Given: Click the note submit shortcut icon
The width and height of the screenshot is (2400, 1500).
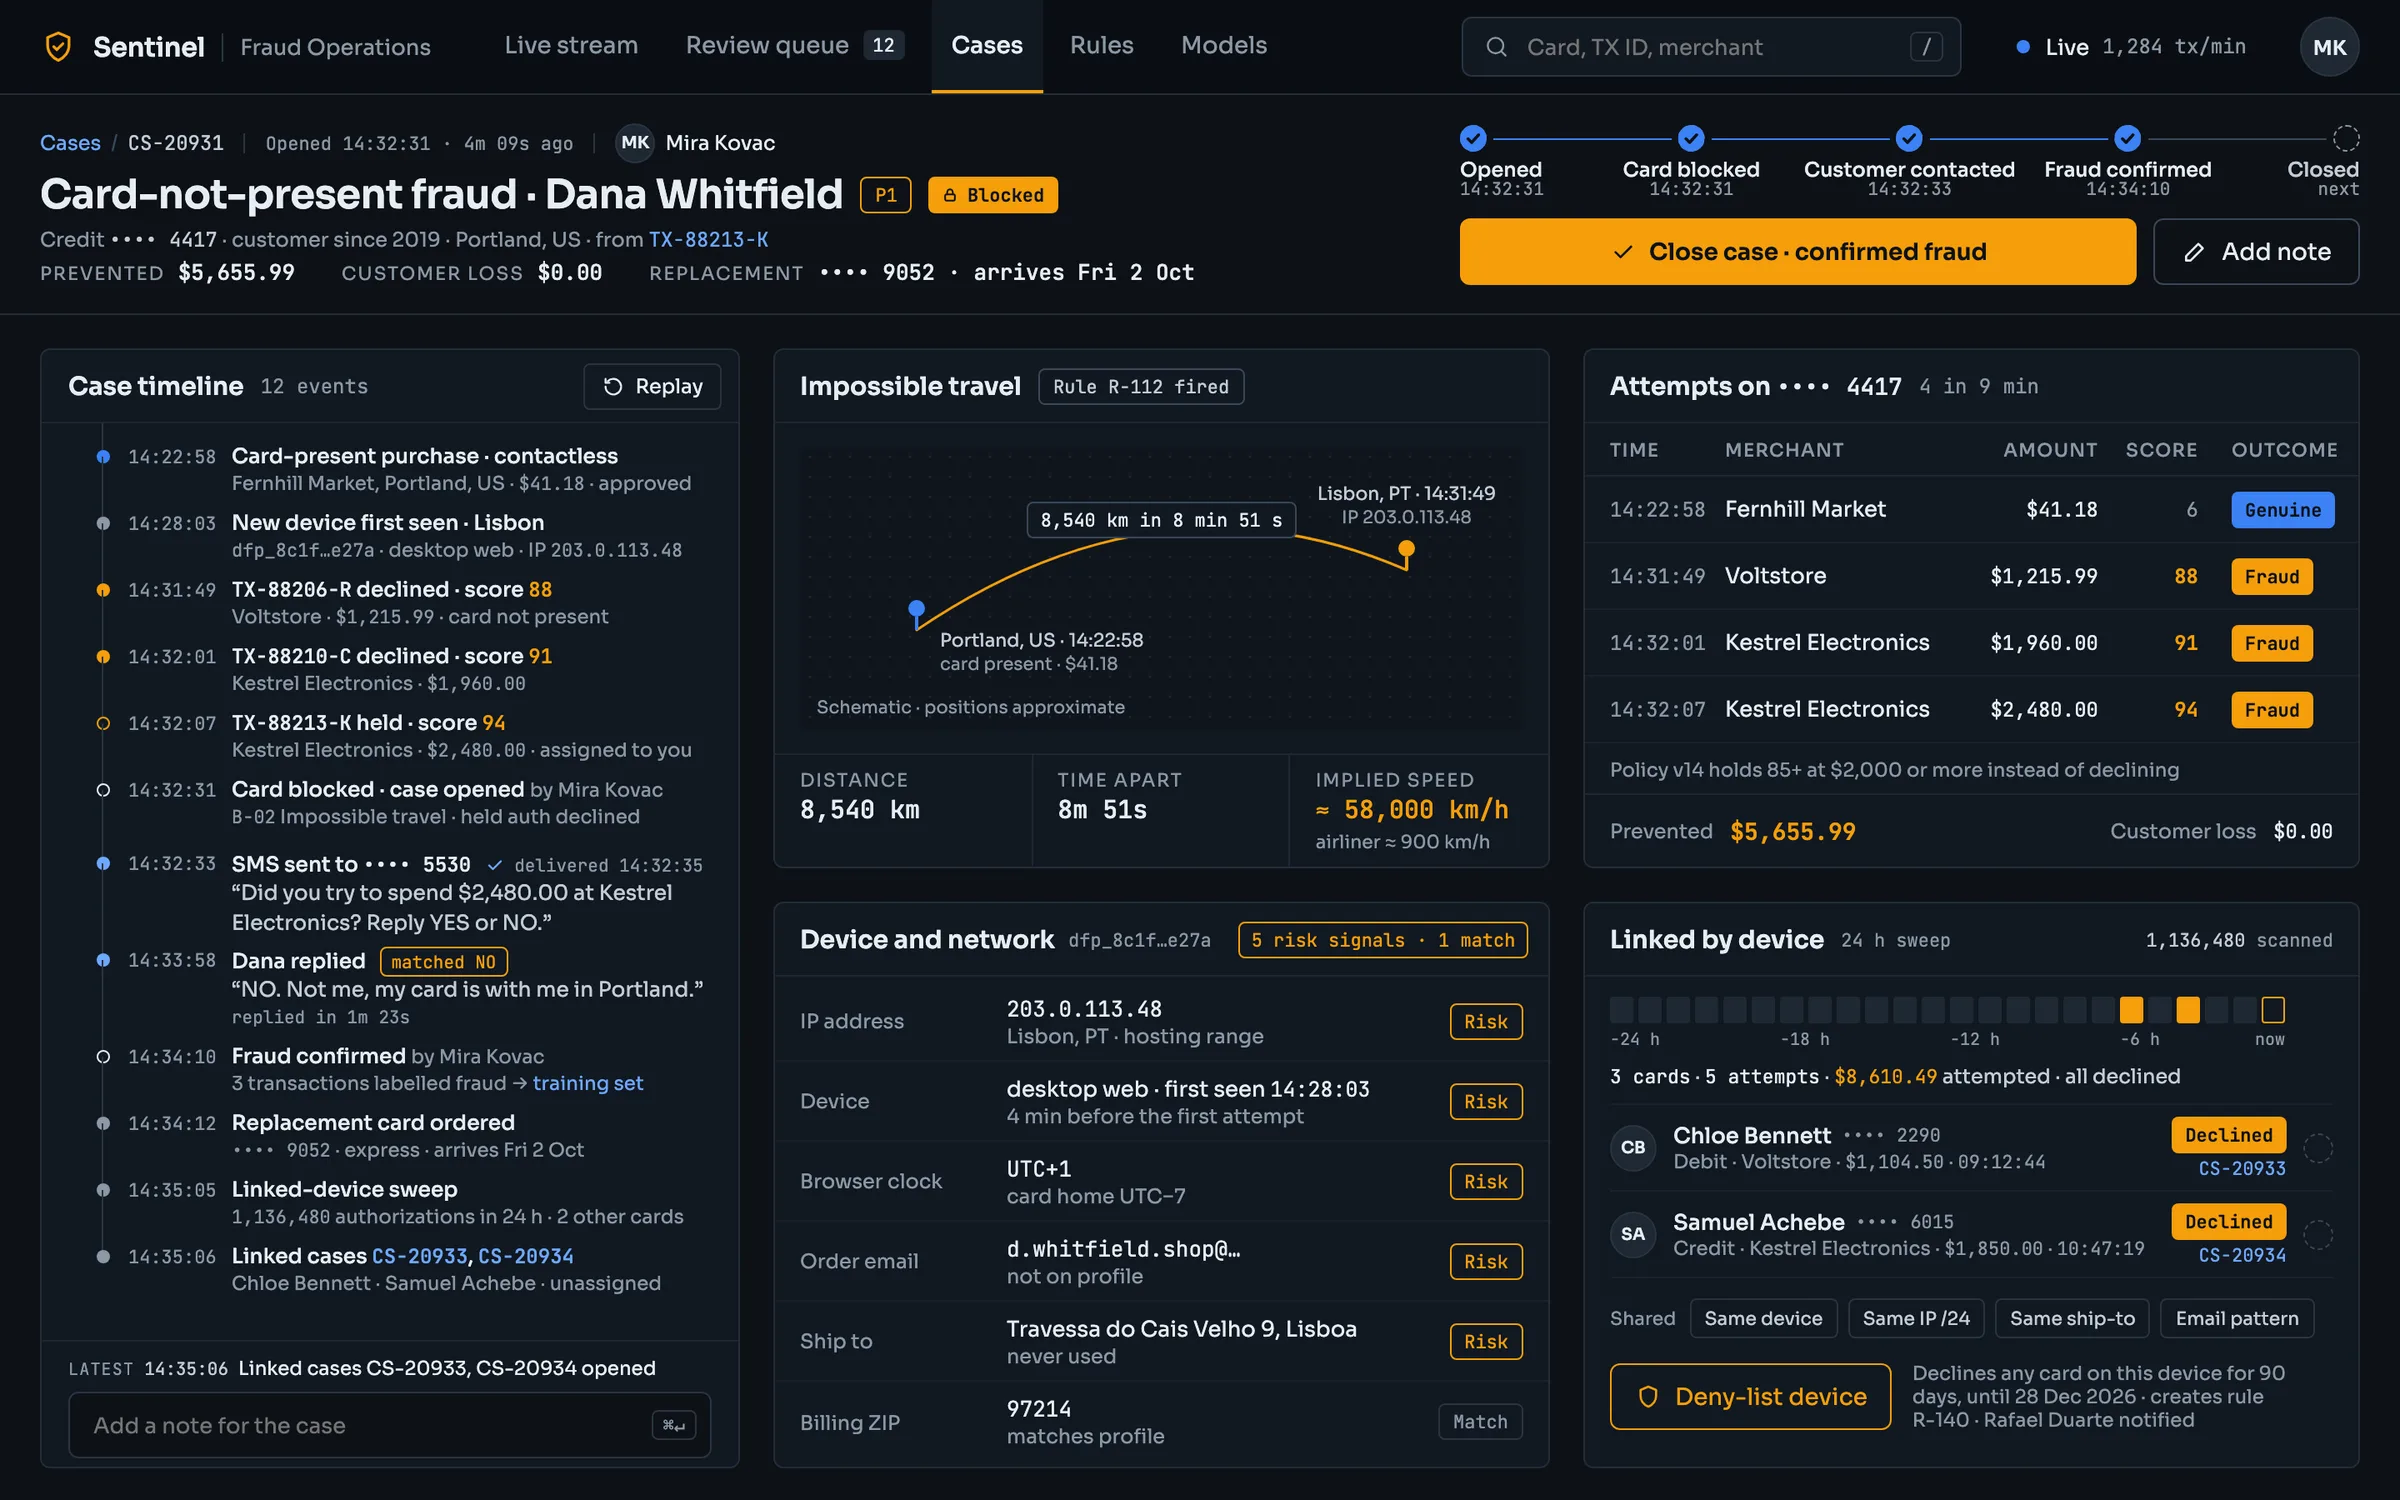Looking at the screenshot, I should pyautogui.click(x=674, y=1425).
